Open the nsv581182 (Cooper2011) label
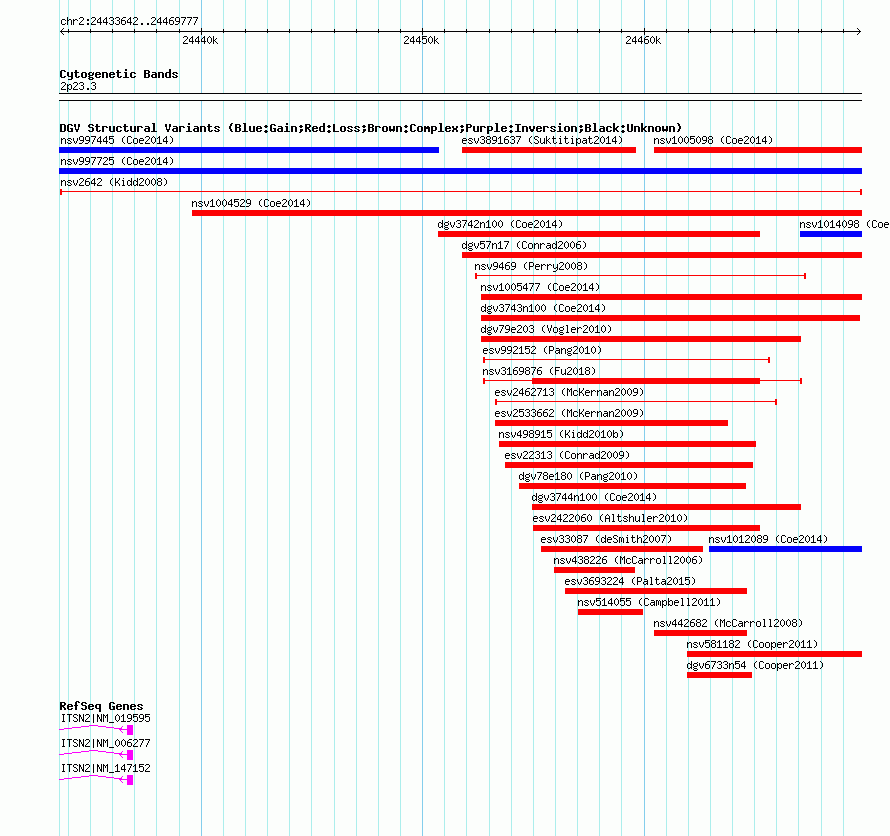This screenshot has height=836, width=890. [752, 644]
